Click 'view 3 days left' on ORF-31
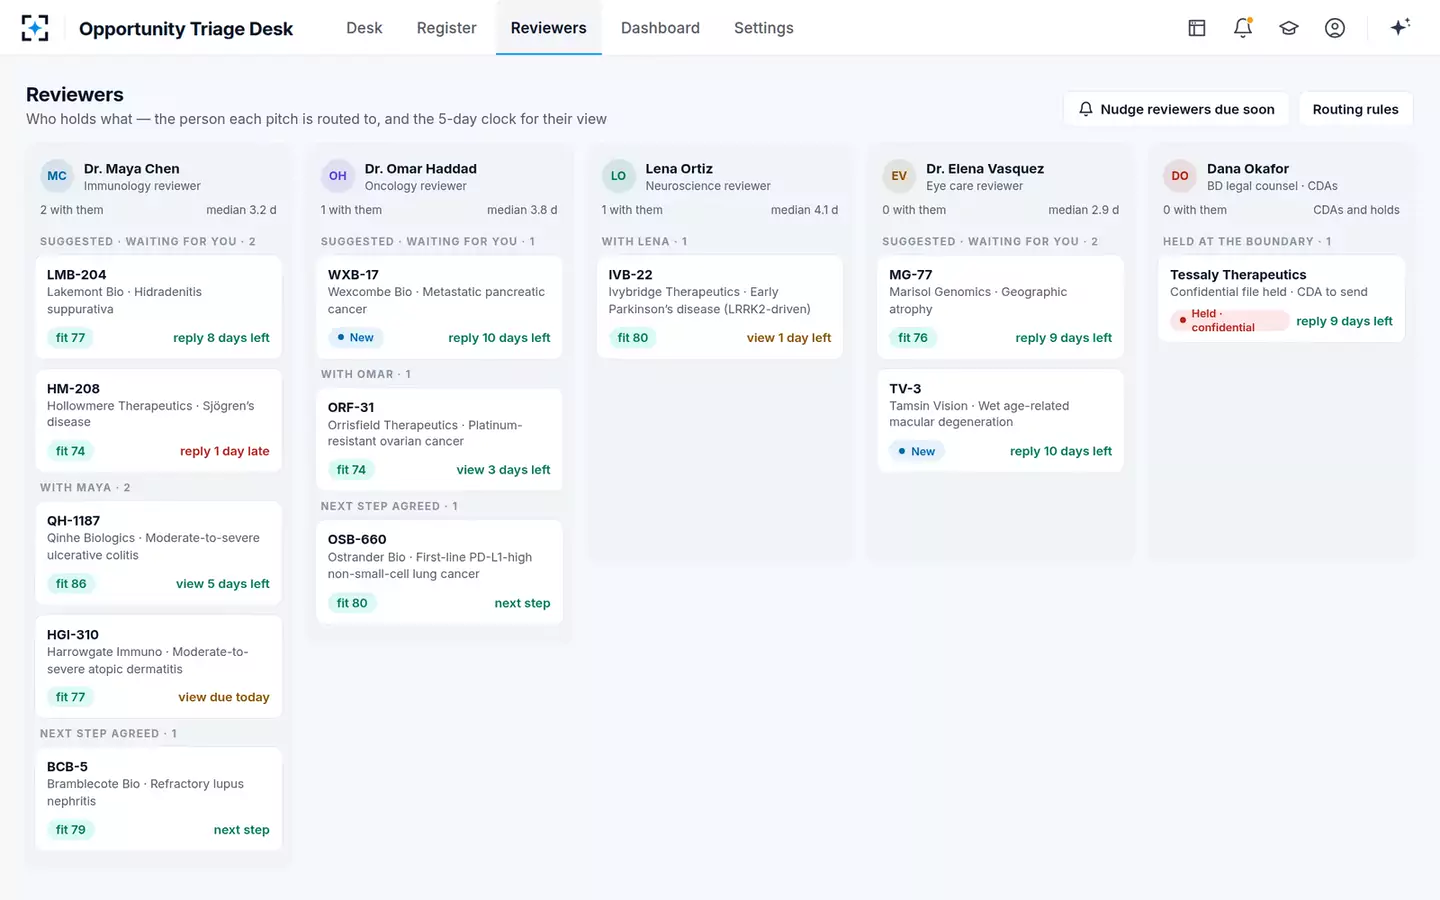Image resolution: width=1440 pixels, height=900 pixels. [x=503, y=470]
